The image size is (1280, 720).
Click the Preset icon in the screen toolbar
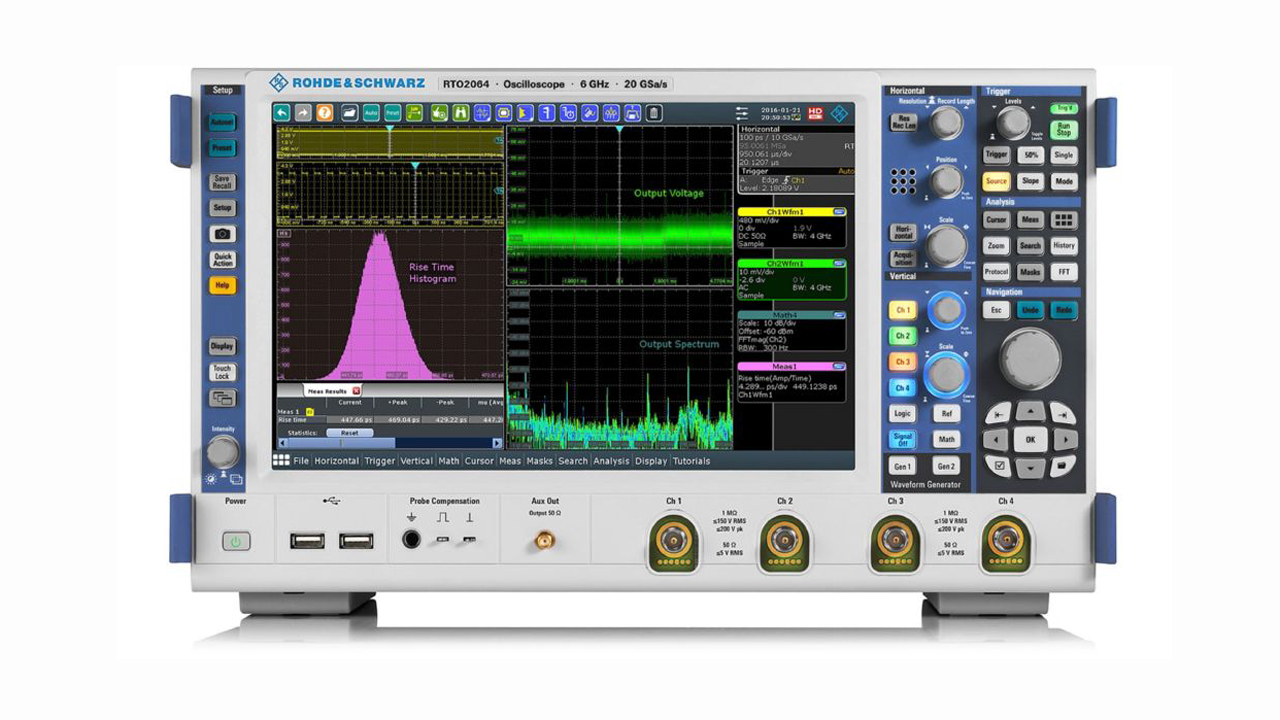pyautogui.click(x=393, y=114)
